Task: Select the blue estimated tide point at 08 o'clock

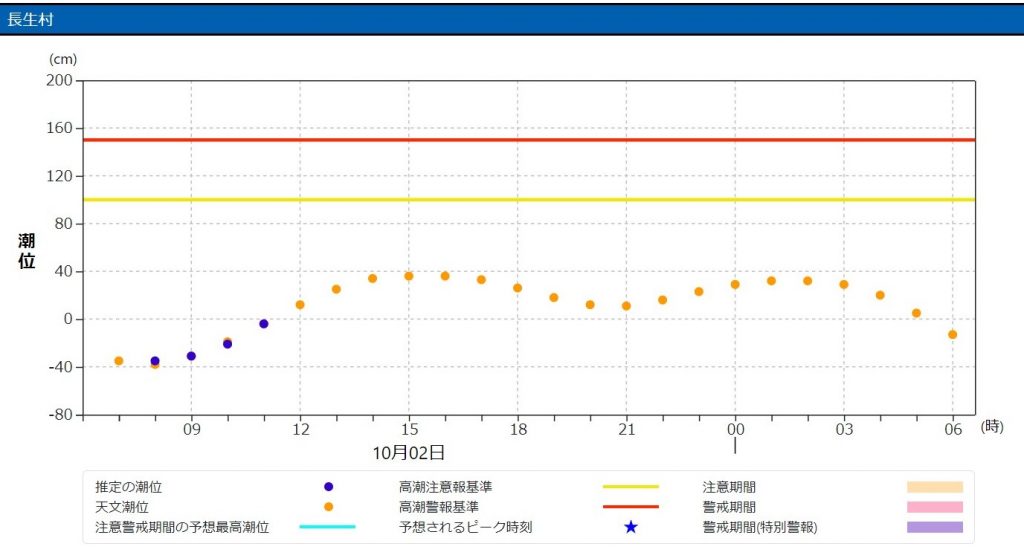Action: pos(155,361)
